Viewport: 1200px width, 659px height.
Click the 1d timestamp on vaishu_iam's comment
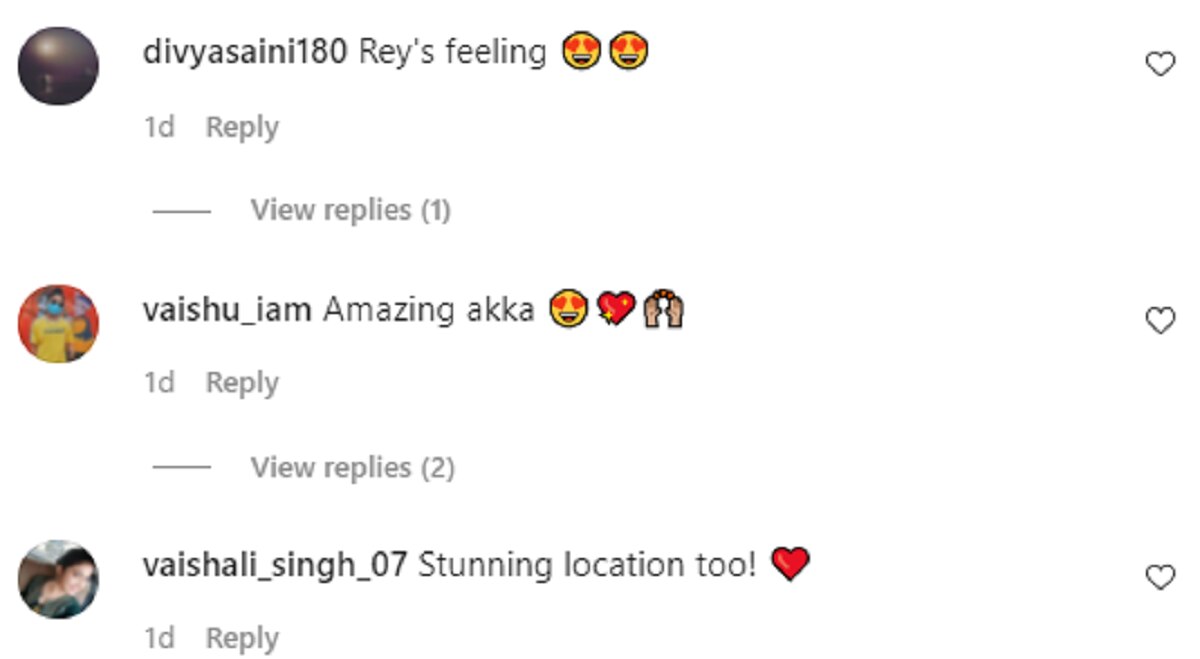(159, 383)
